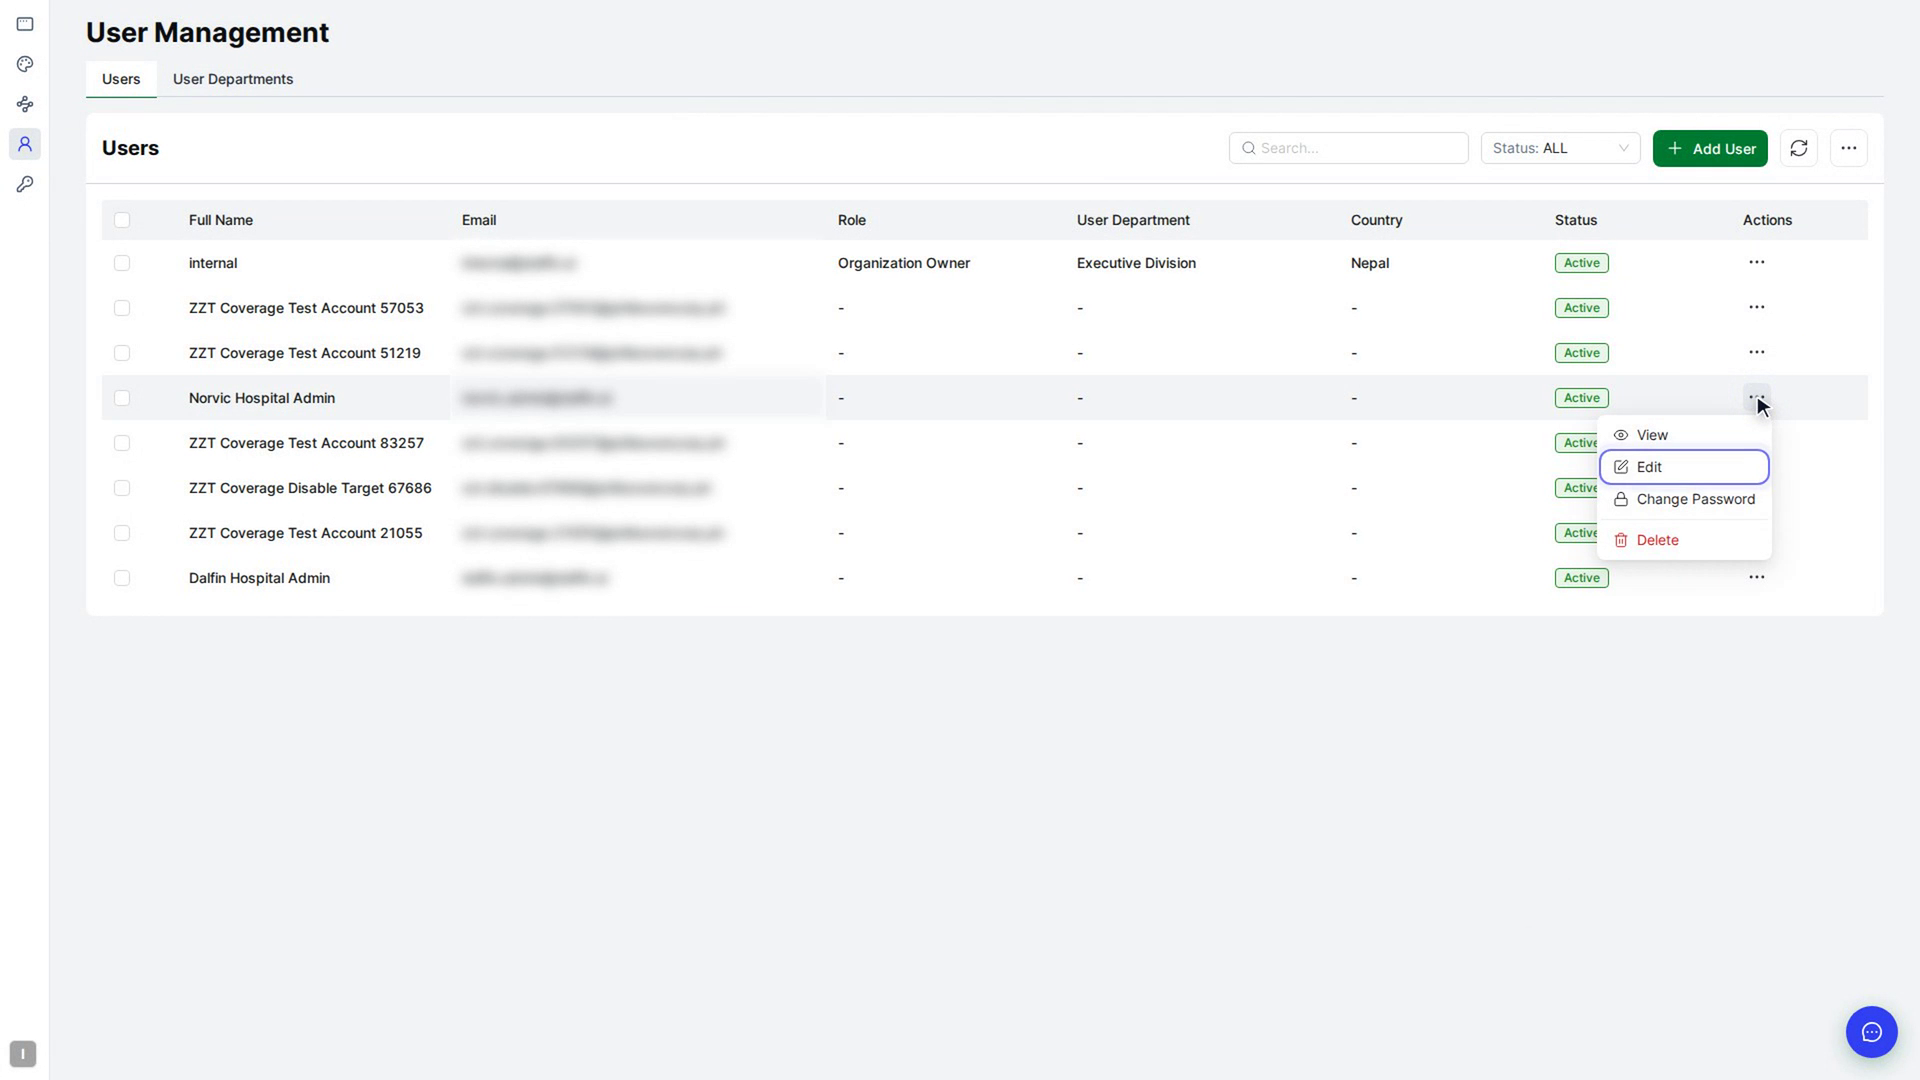Click the Nepal country cell
The height and width of the screenshot is (1080, 1920).
click(x=1370, y=263)
